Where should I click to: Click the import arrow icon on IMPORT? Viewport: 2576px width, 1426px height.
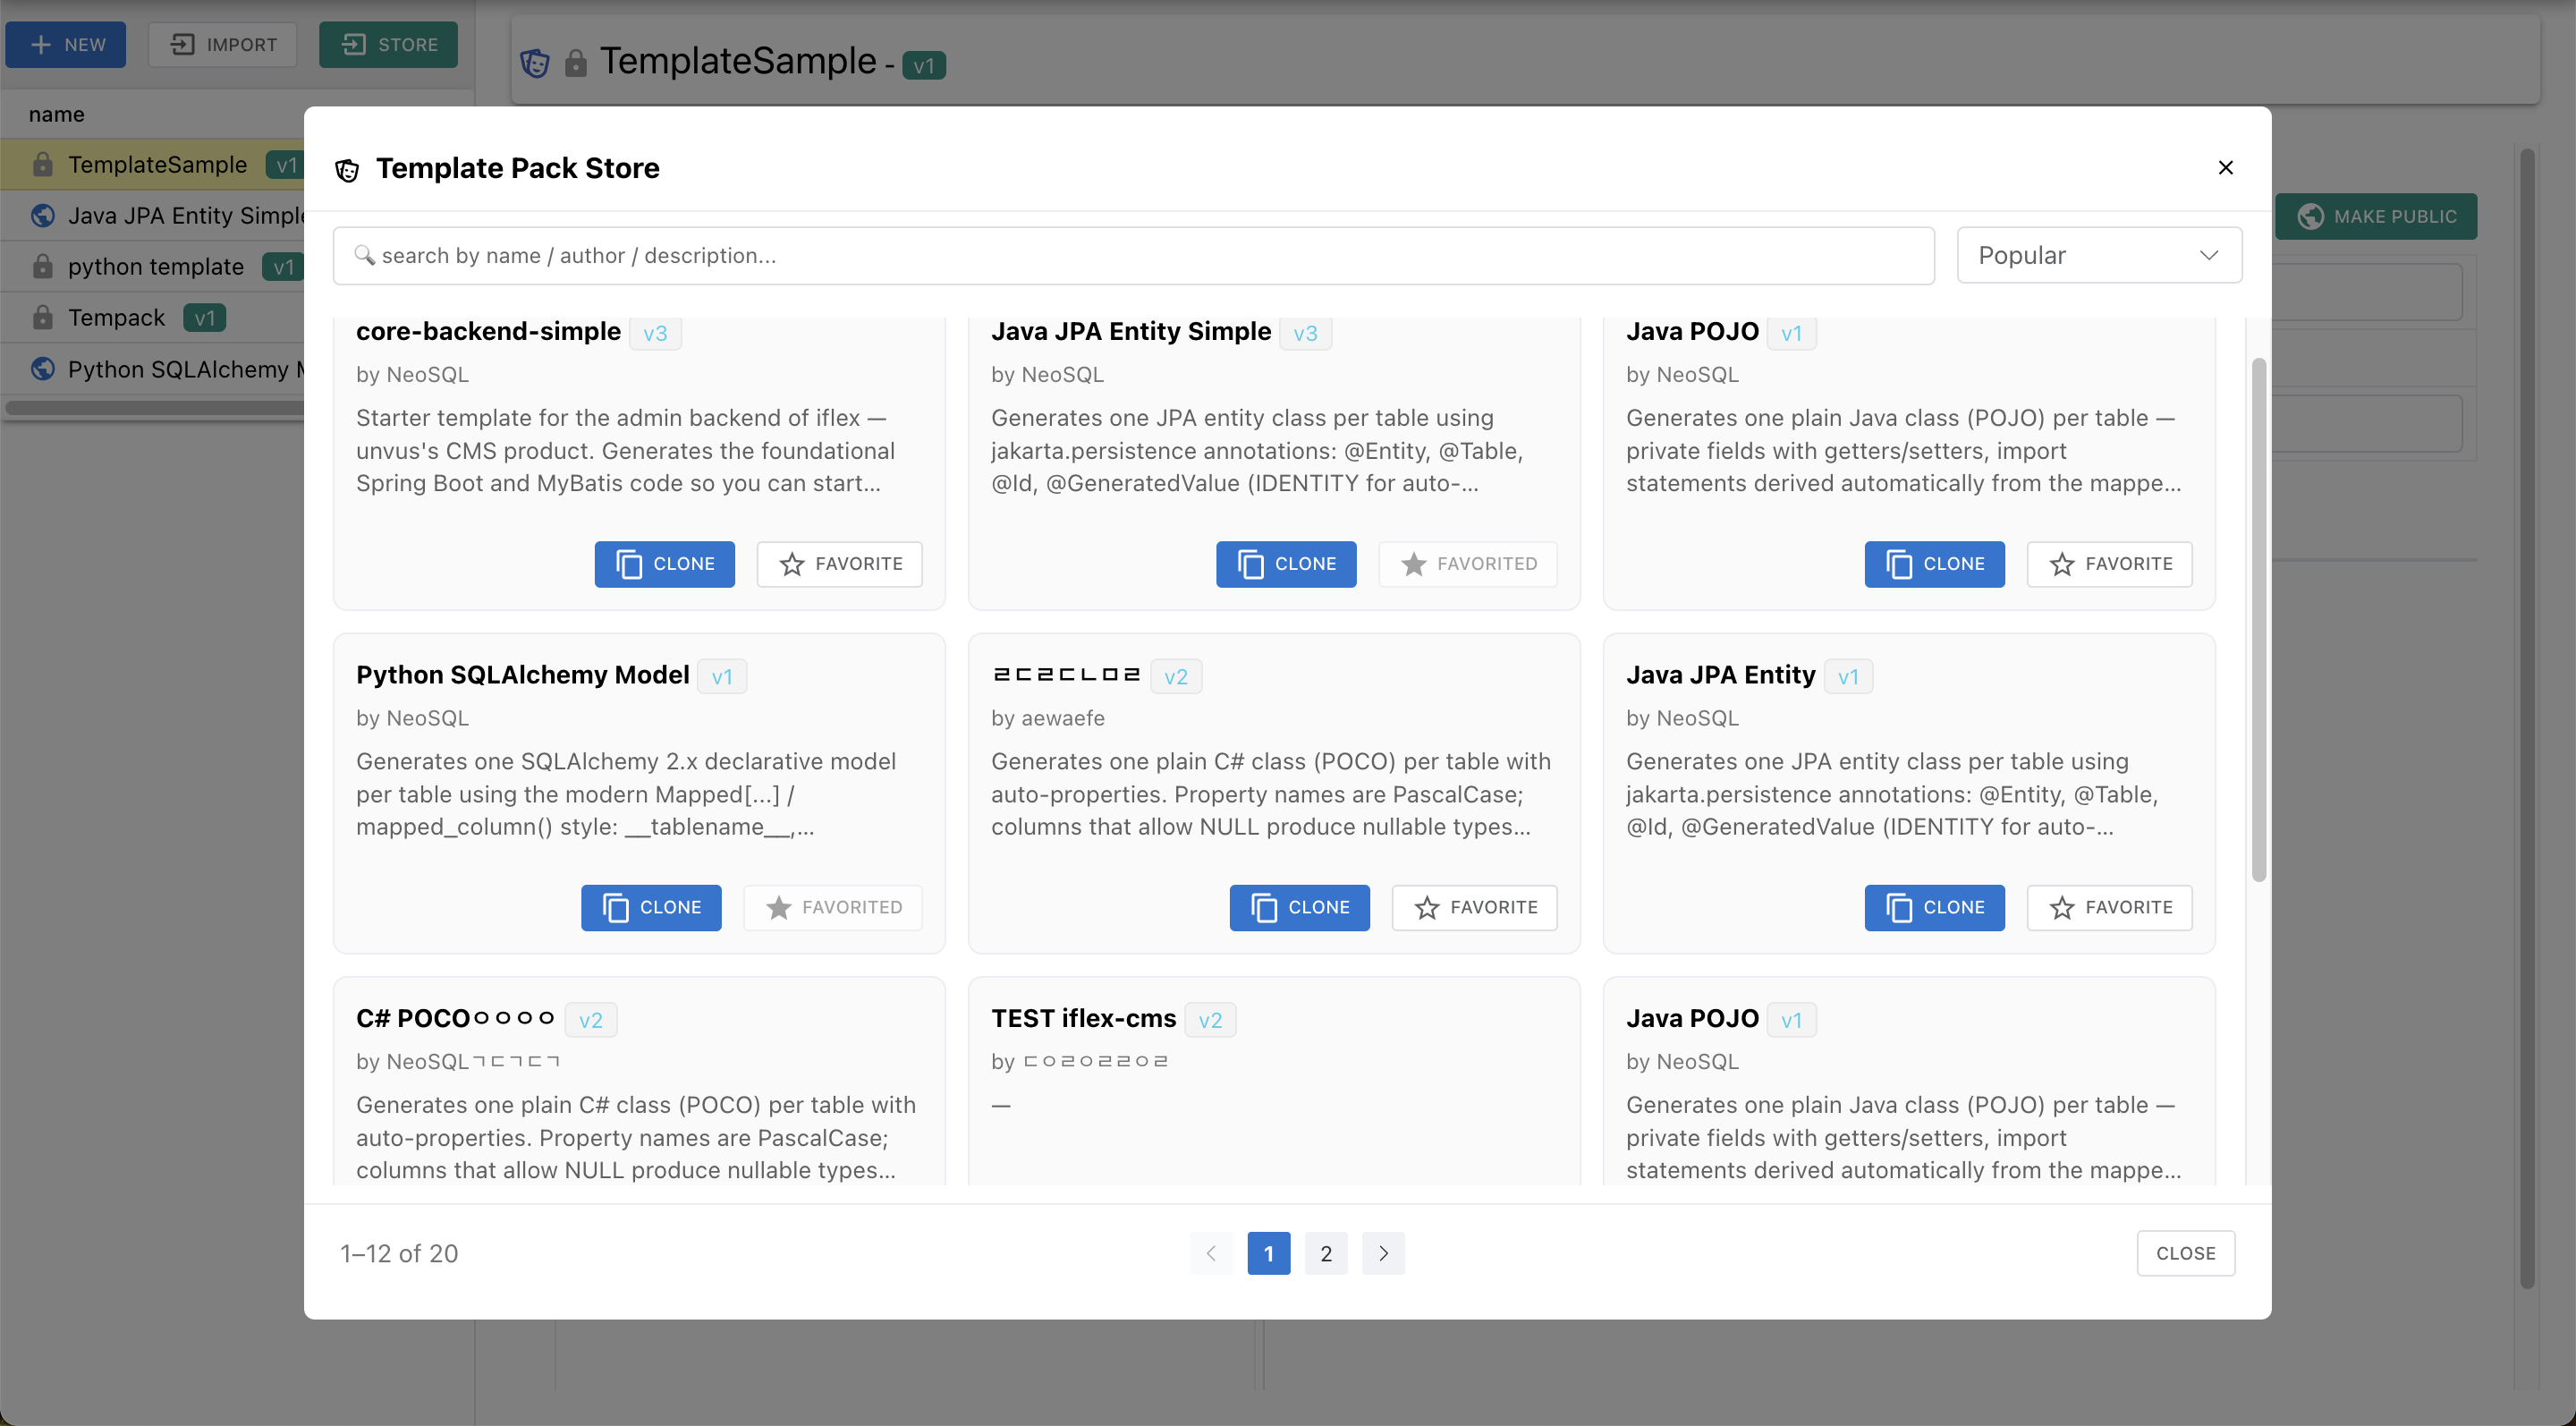coord(182,44)
